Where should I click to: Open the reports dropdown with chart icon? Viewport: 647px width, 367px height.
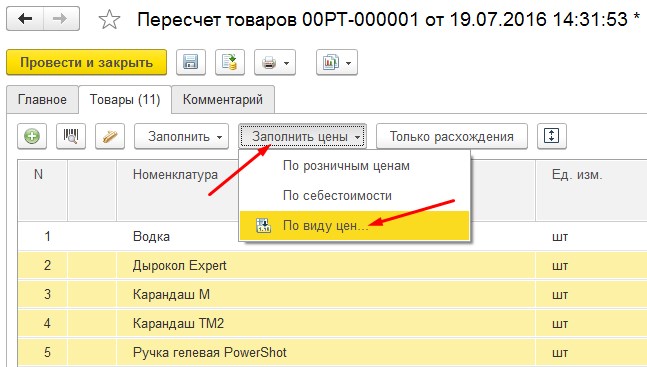337,62
